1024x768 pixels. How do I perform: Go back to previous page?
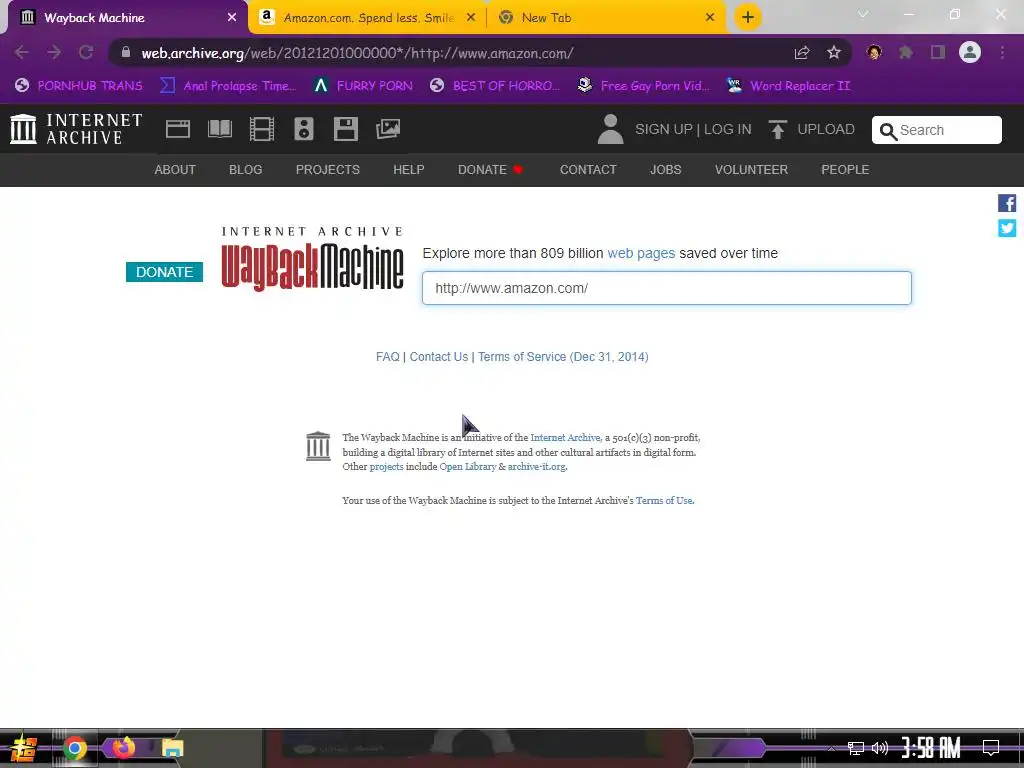[22, 52]
